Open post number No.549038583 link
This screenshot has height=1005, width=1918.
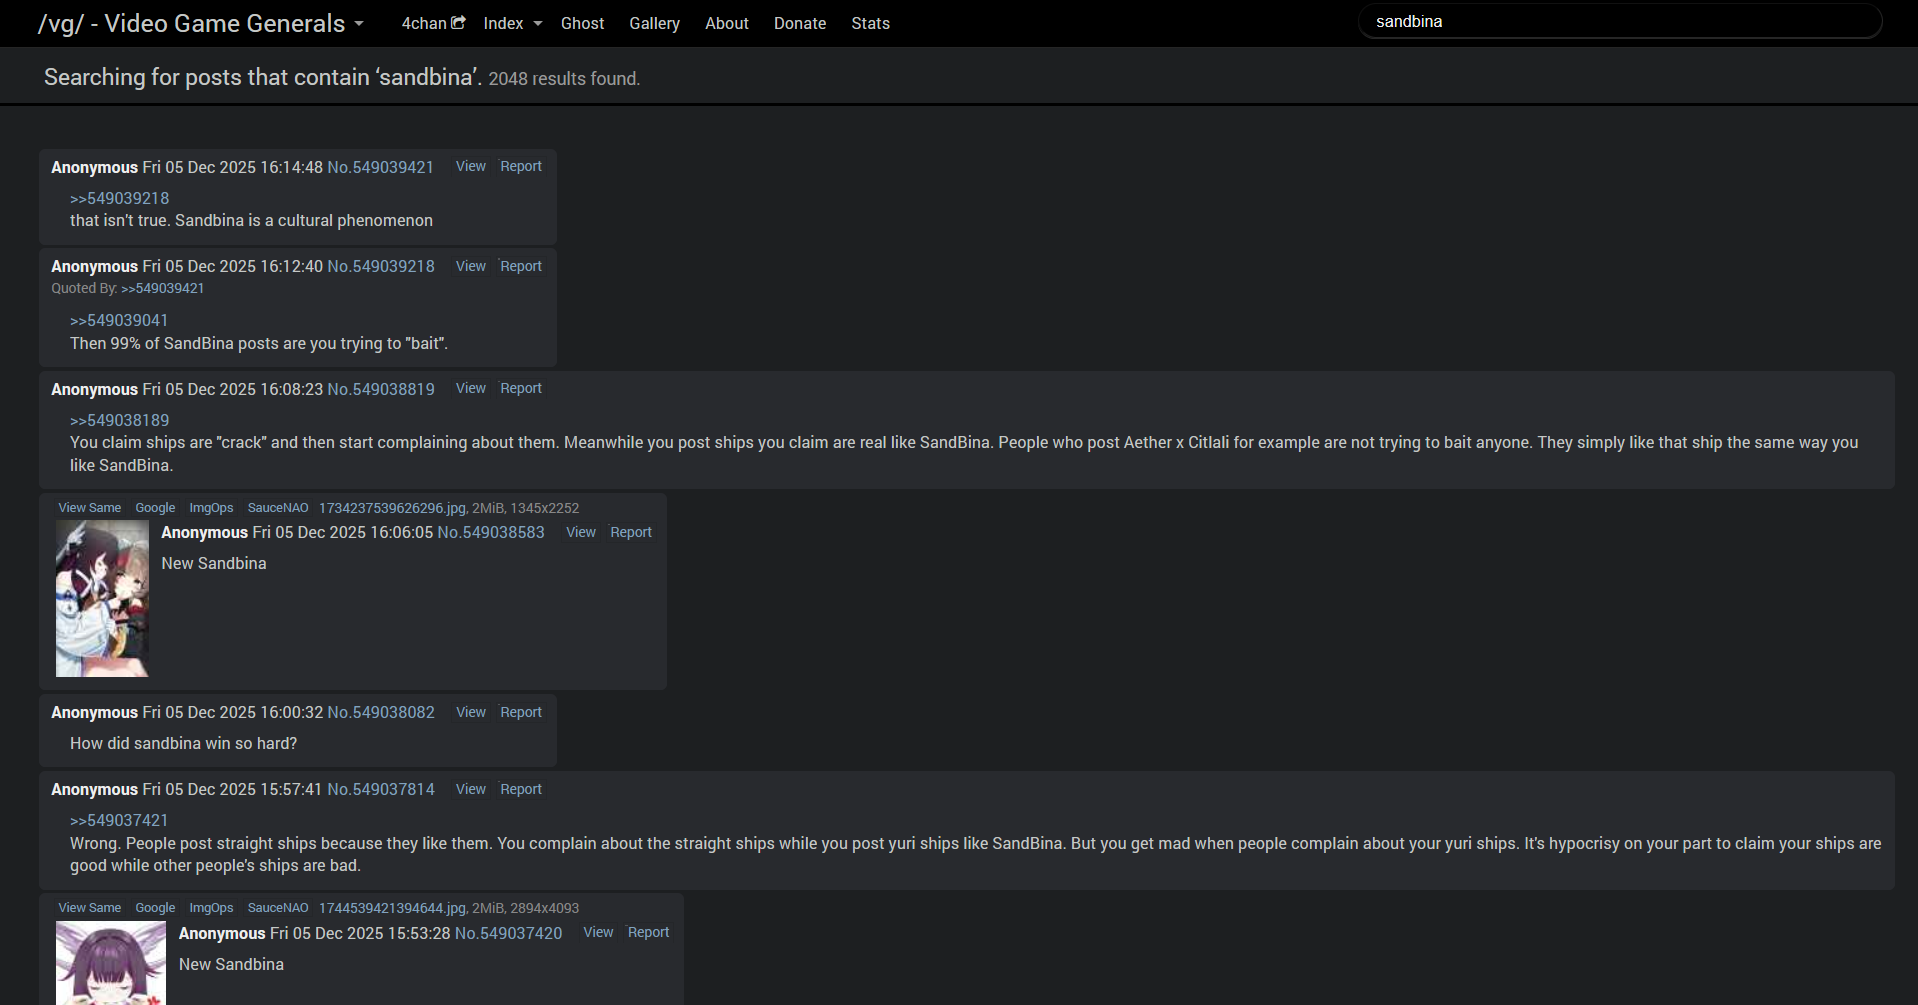click(x=491, y=533)
